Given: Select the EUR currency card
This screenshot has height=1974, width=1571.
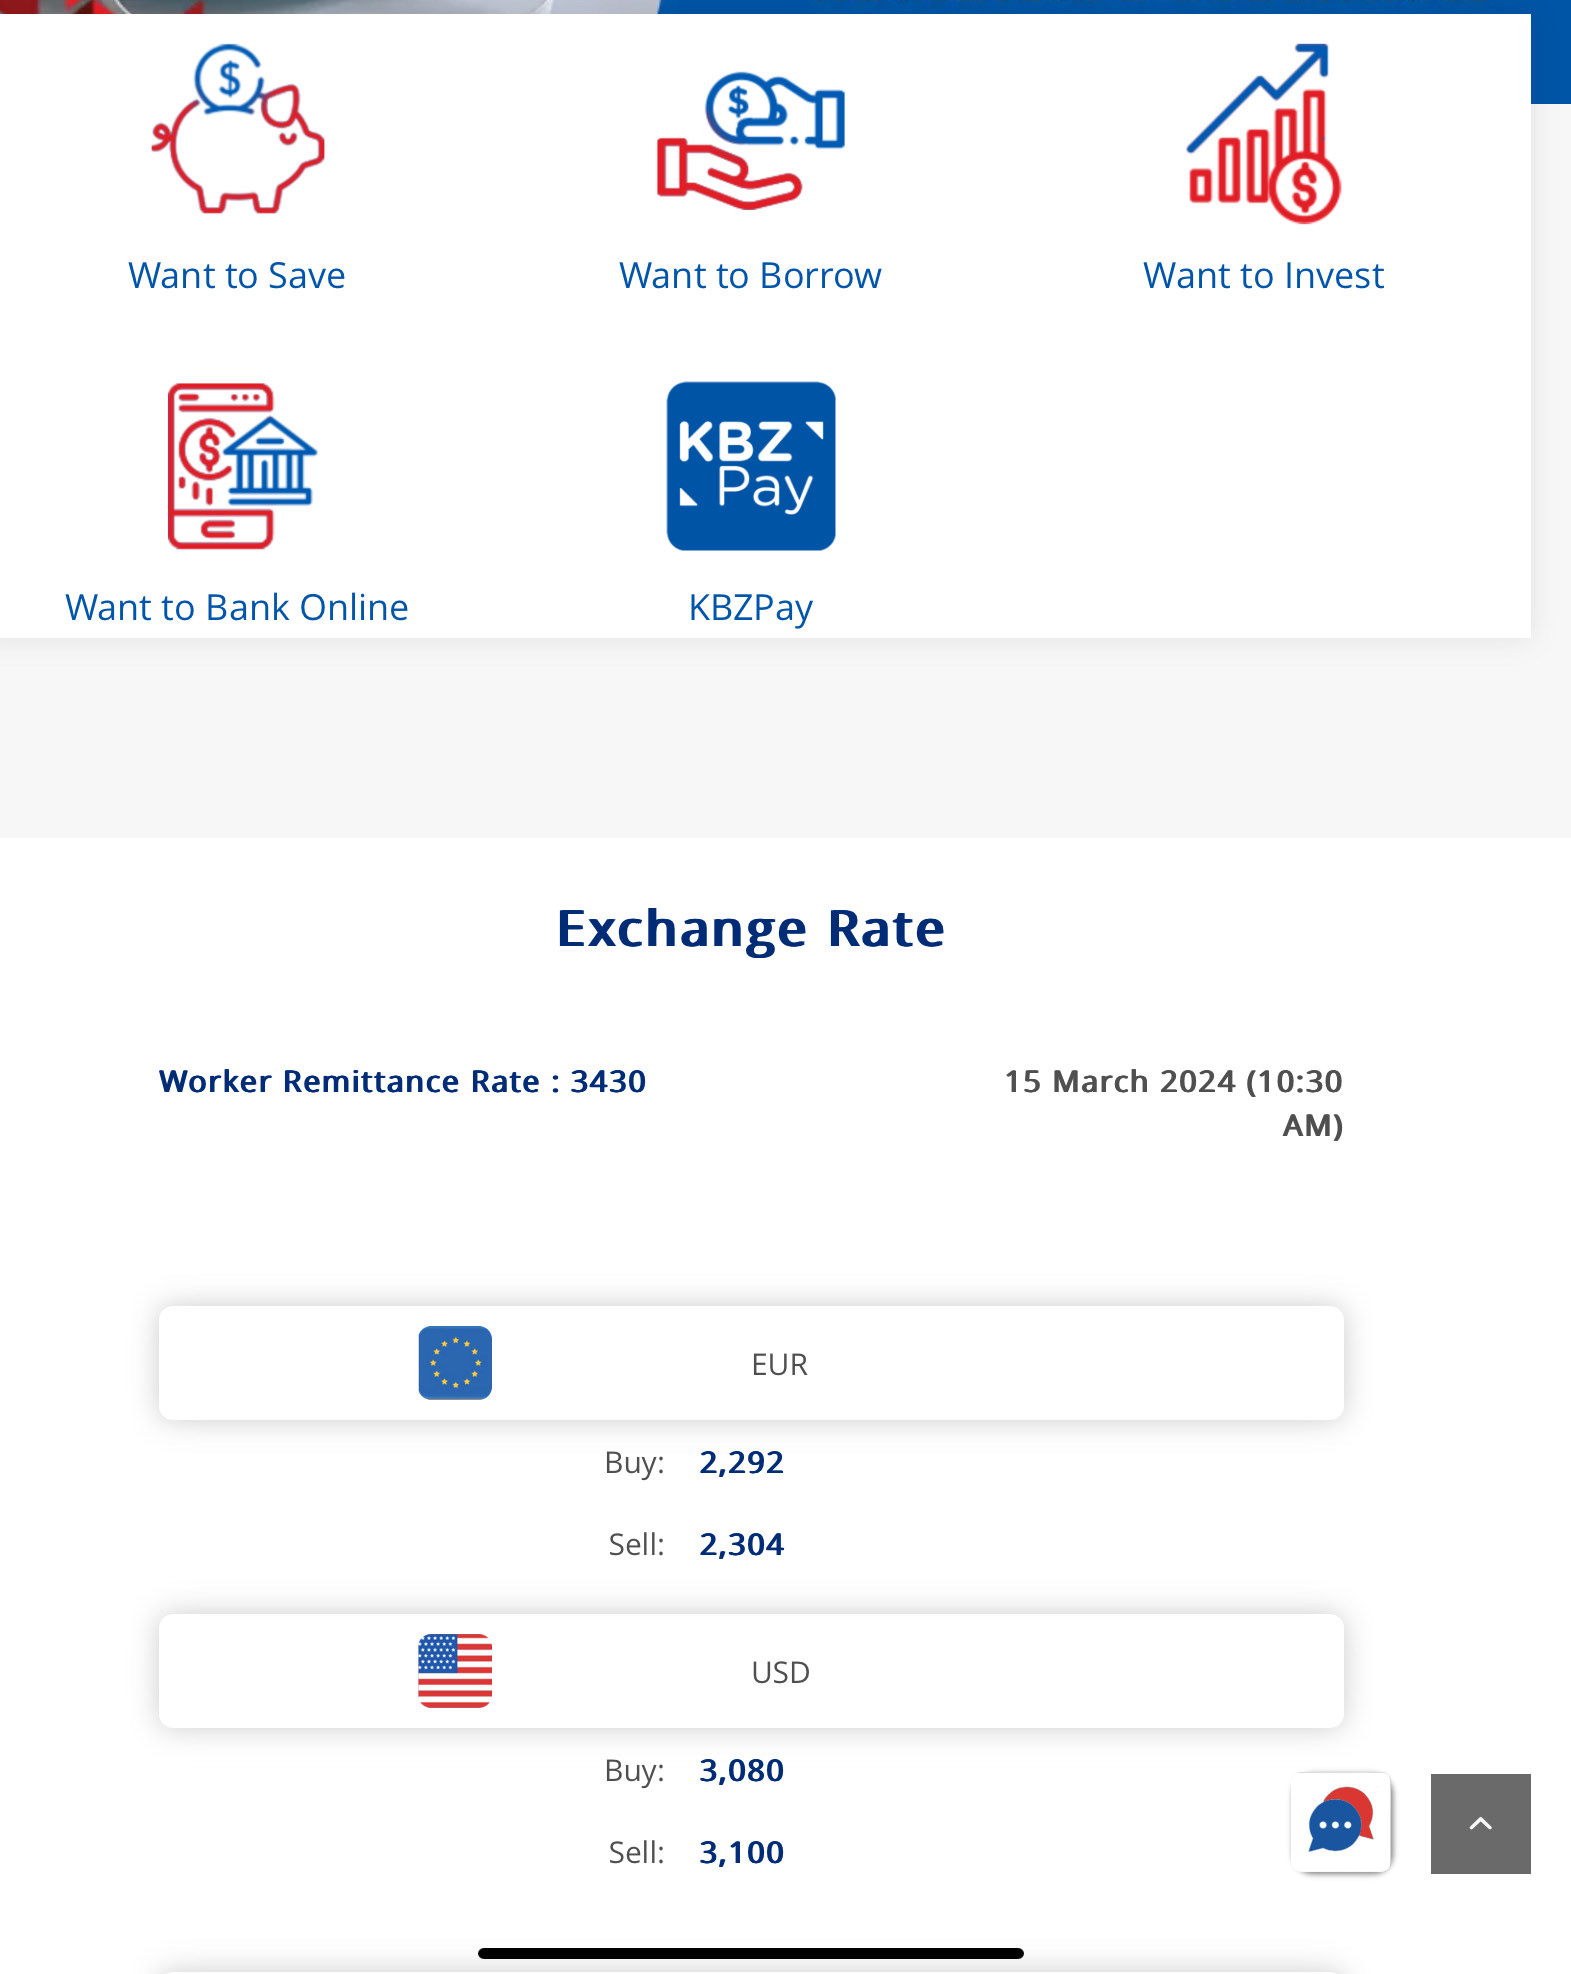Looking at the screenshot, I should [780, 1364].
